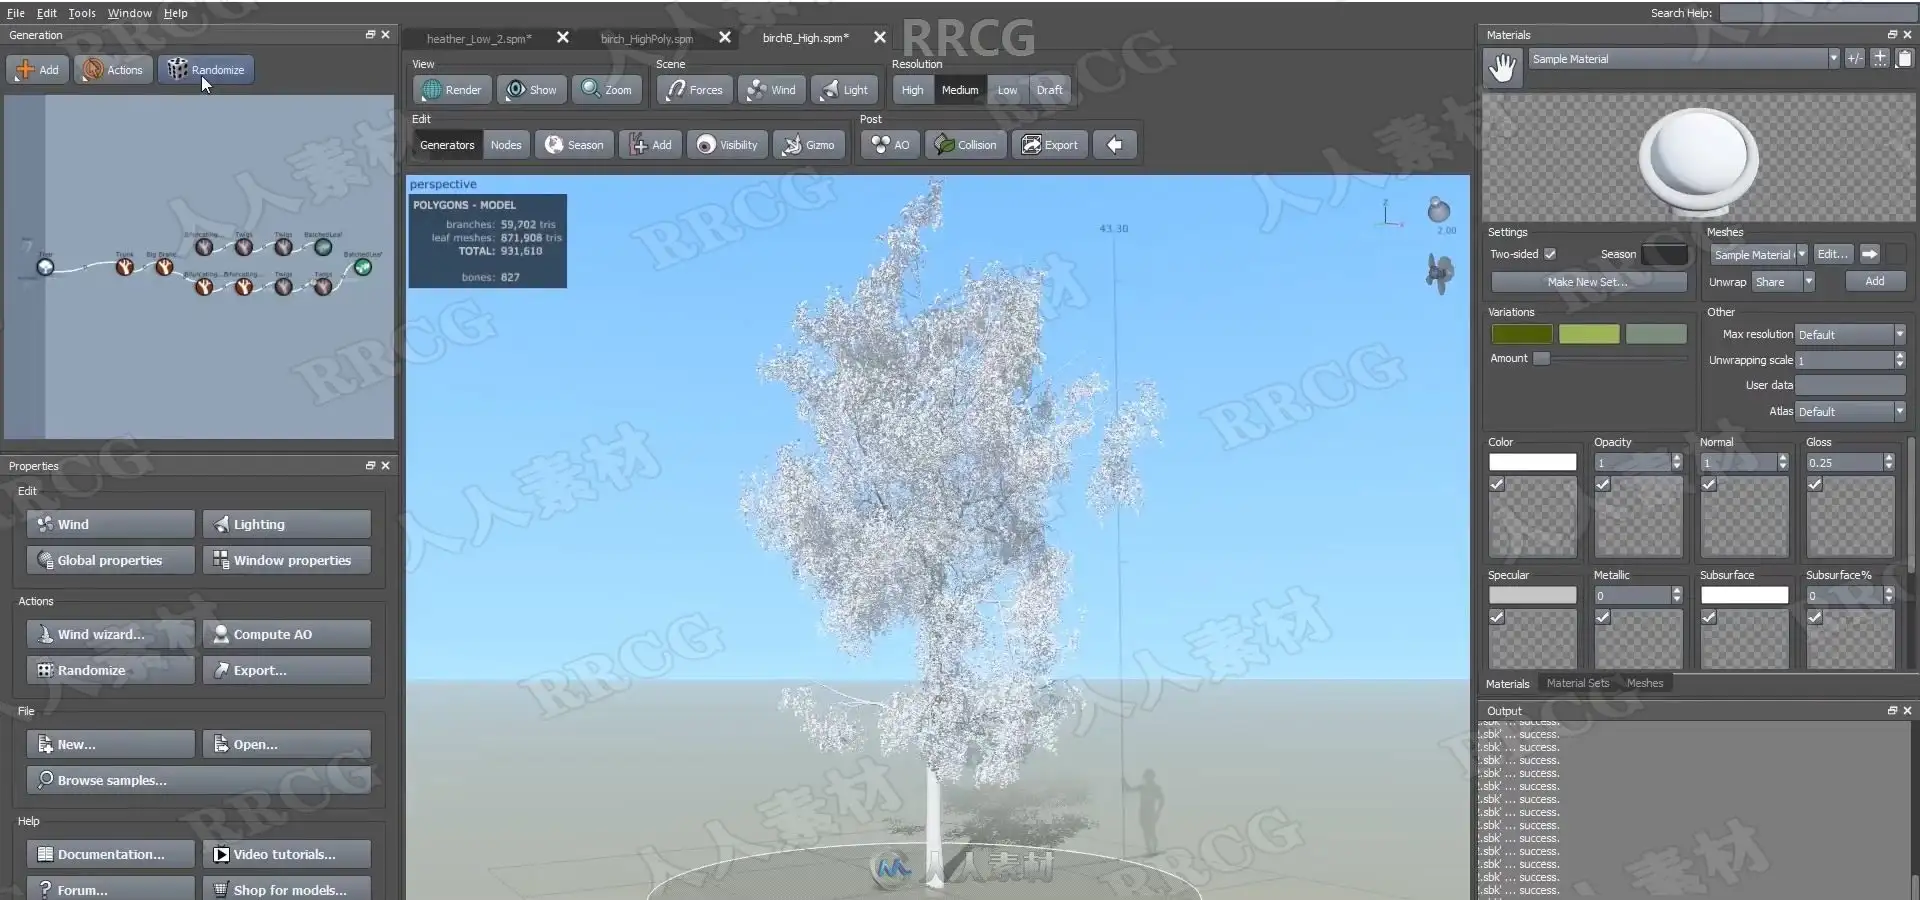Select the BatchedLeaf node at graph end

(x=363, y=267)
